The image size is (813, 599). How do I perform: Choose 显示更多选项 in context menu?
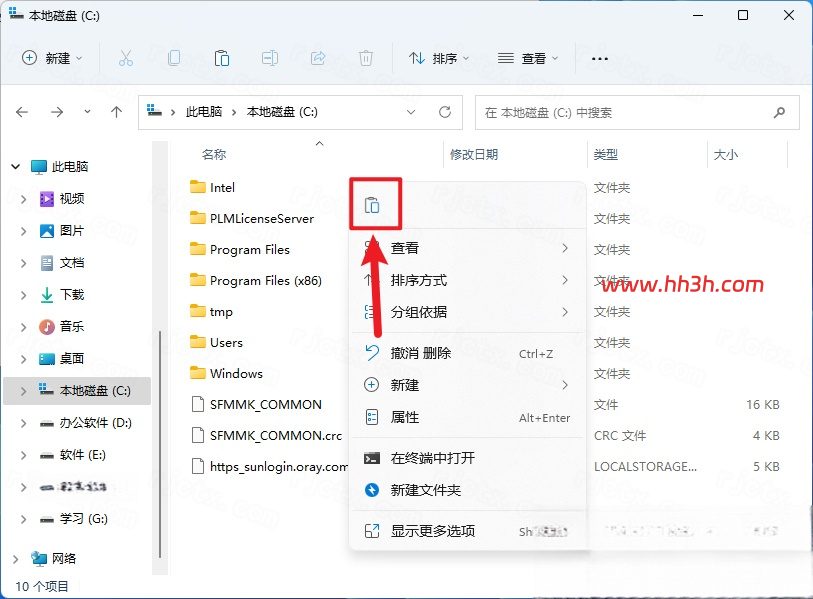point(468,531)
